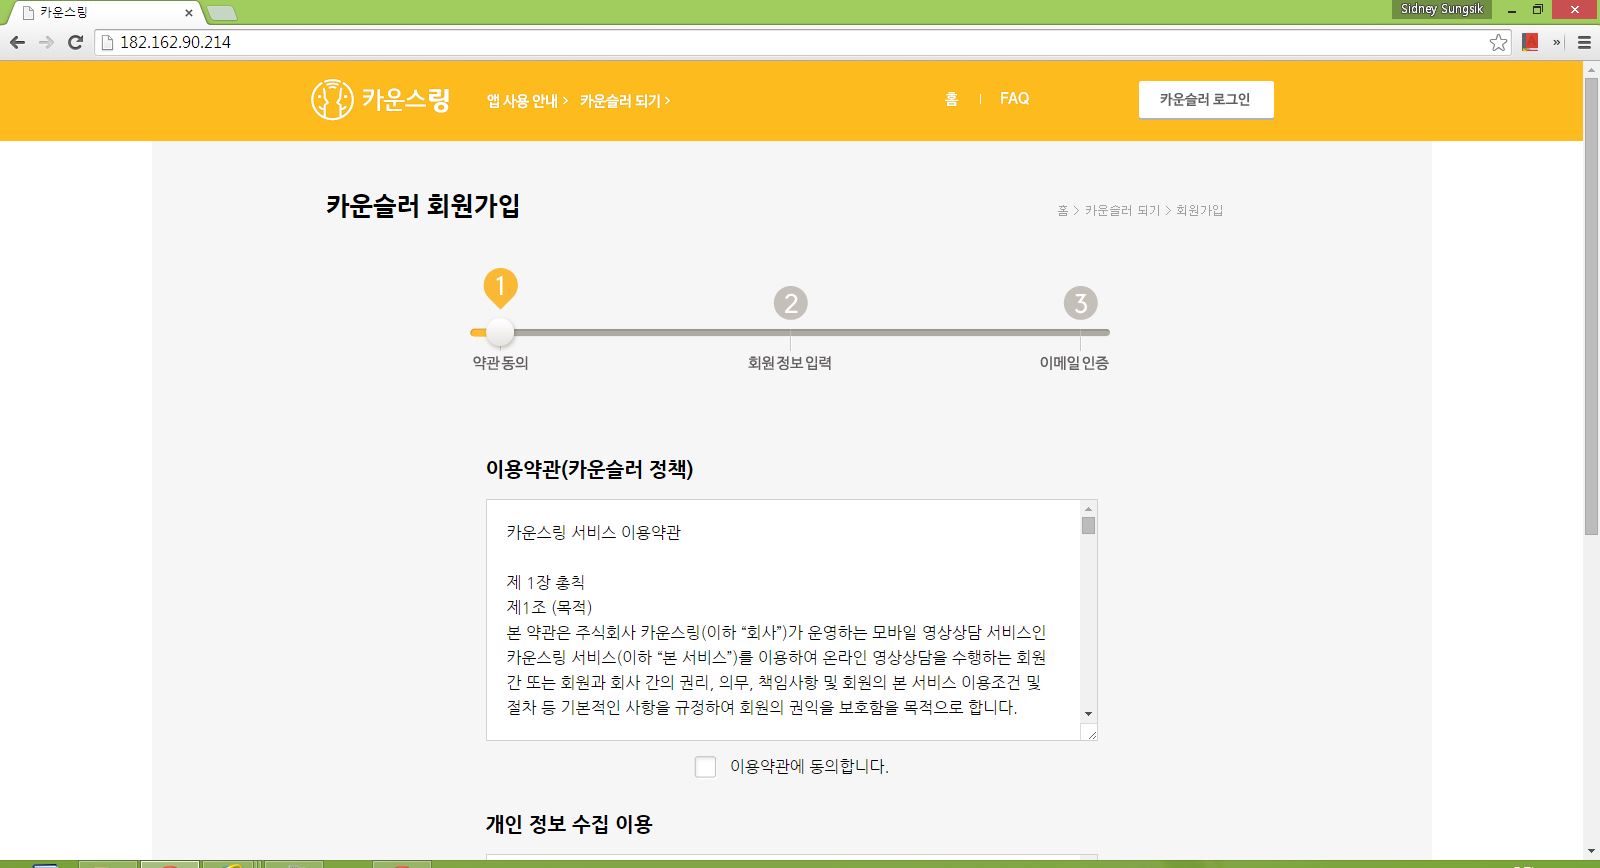Click the 회원정보 입력 step label

click(790, 363)
